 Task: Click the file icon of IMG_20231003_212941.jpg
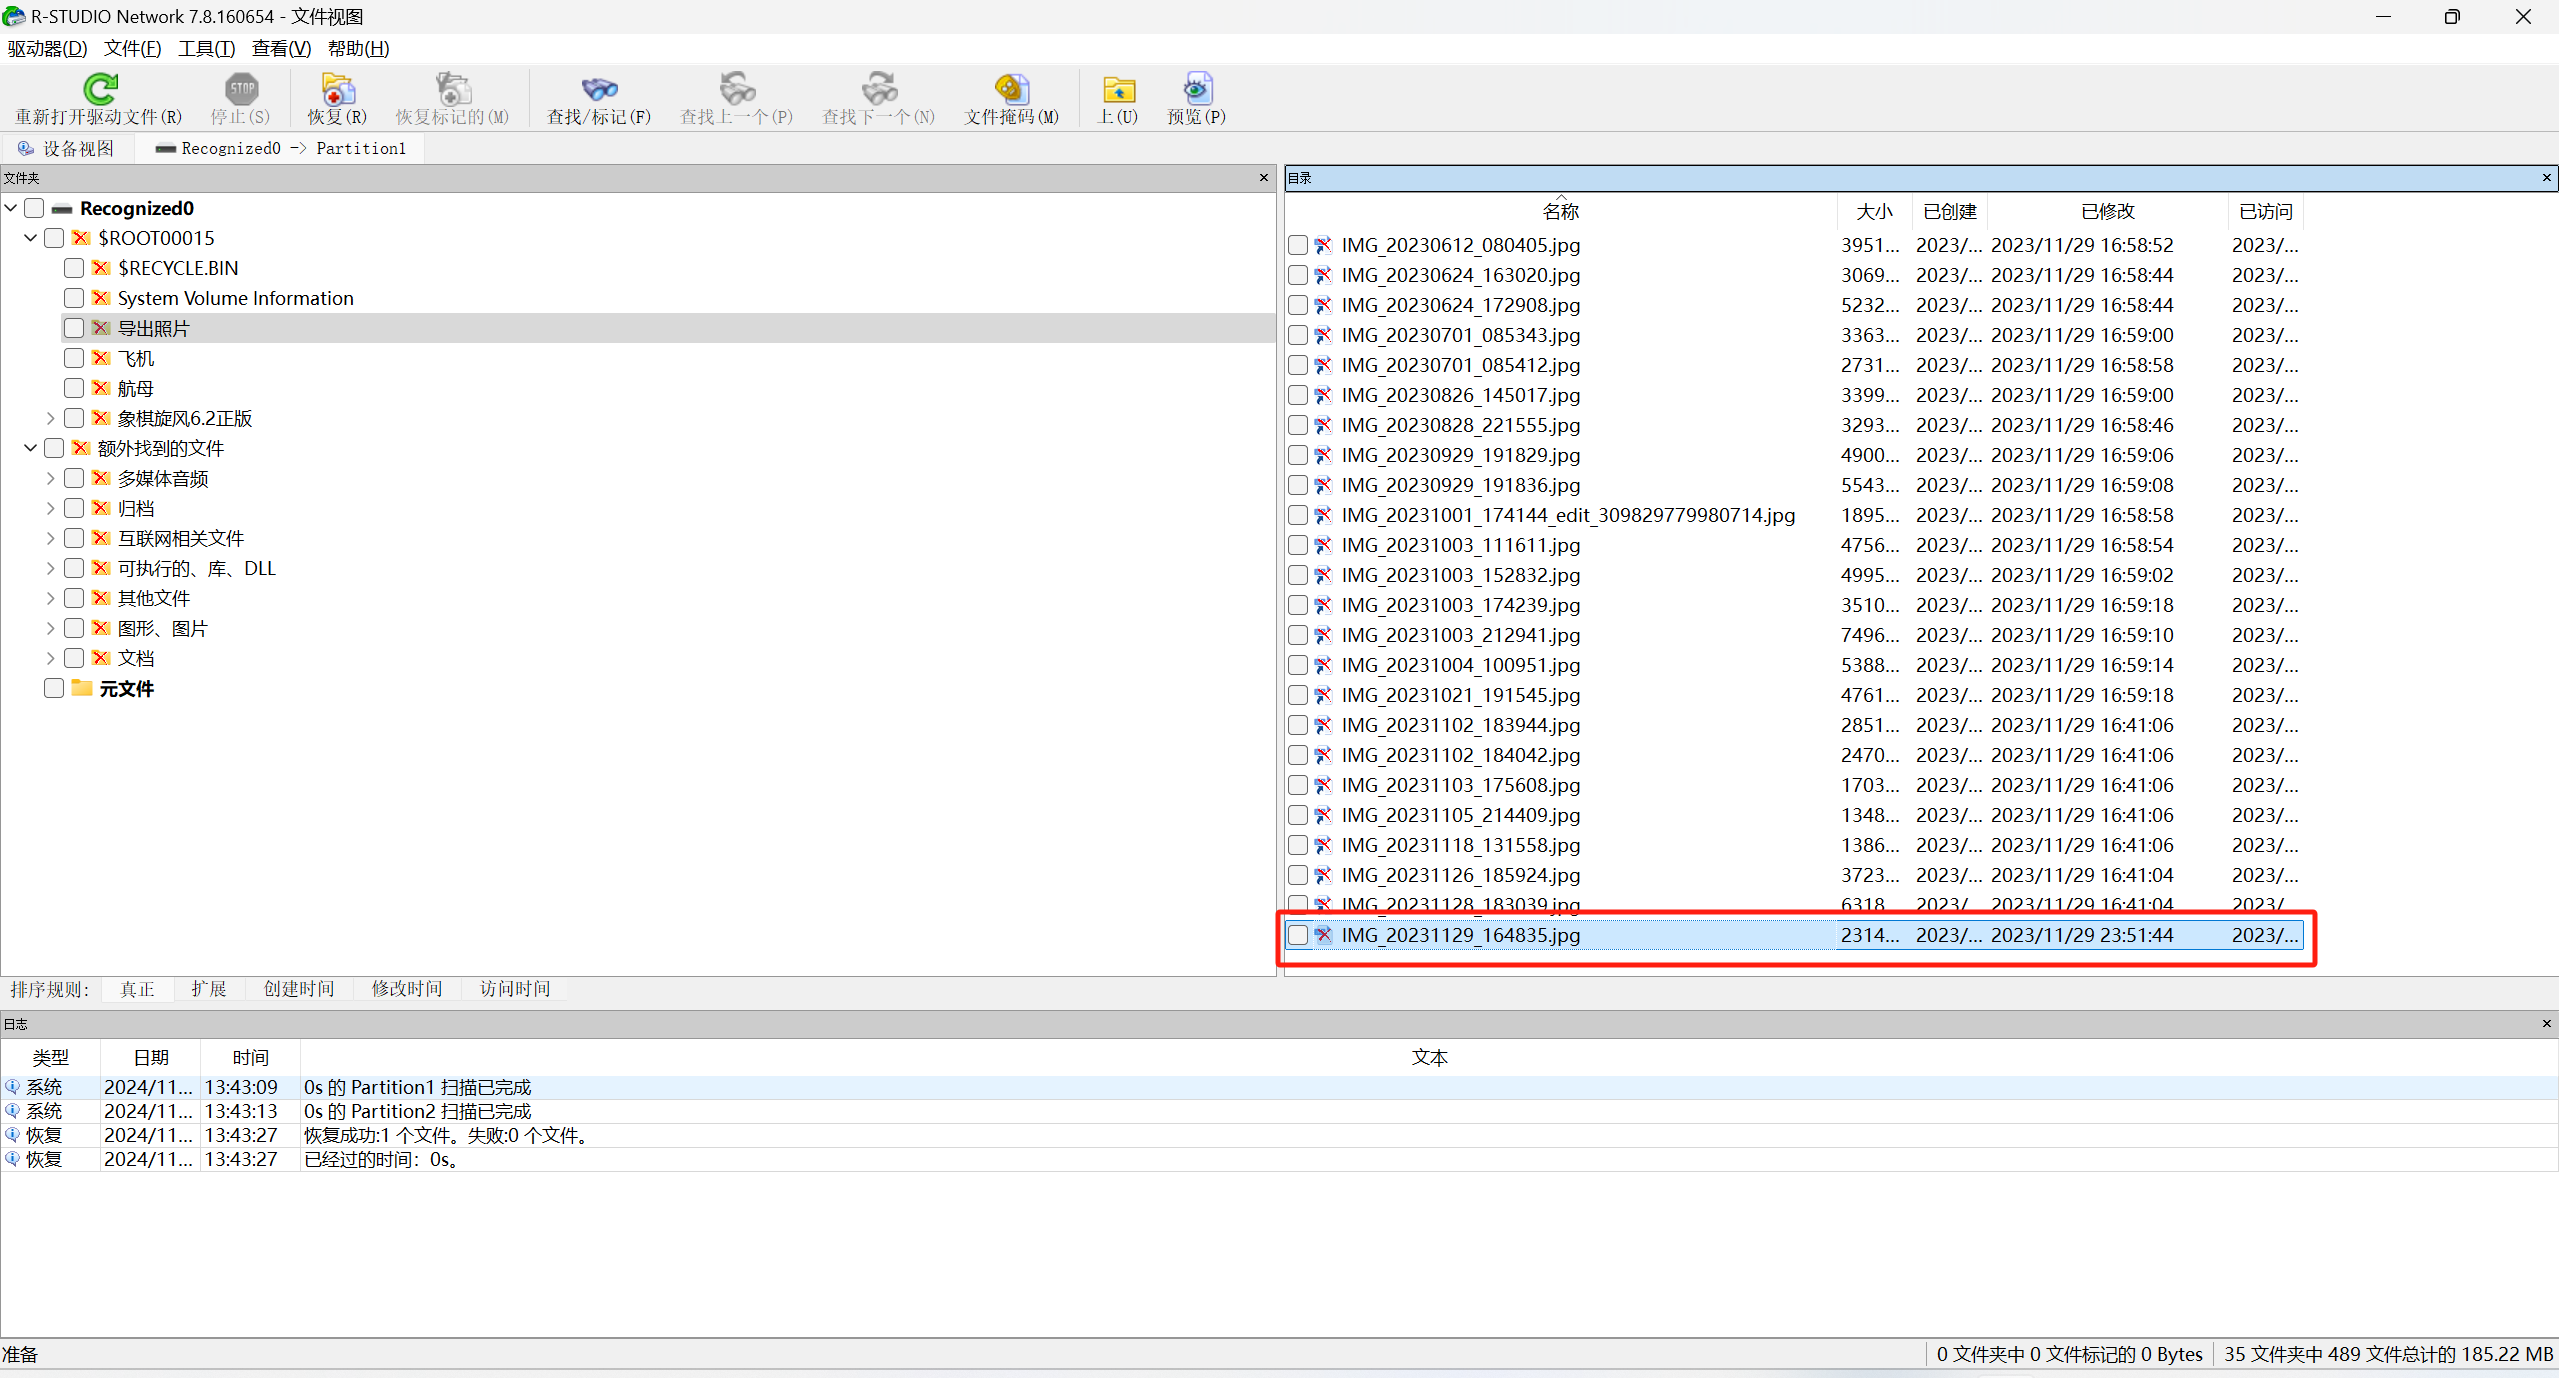click(1323, 635)
